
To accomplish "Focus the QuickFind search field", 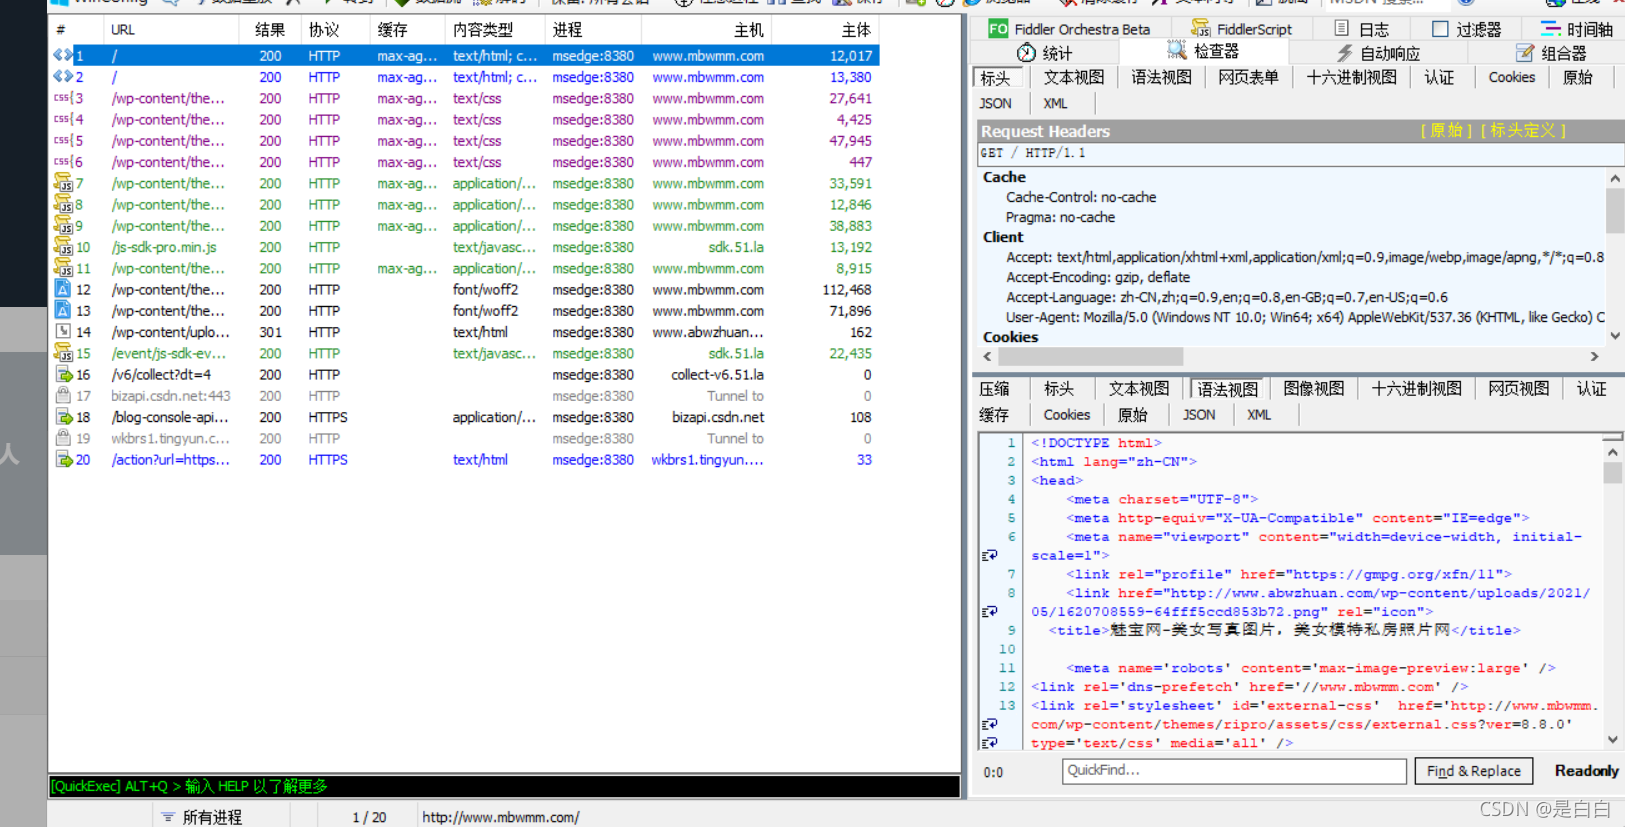I will pos(1234,771).
